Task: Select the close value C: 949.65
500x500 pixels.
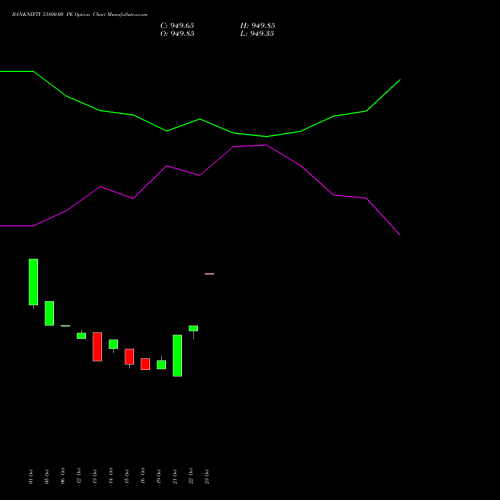Action: (x=177, y=26)
